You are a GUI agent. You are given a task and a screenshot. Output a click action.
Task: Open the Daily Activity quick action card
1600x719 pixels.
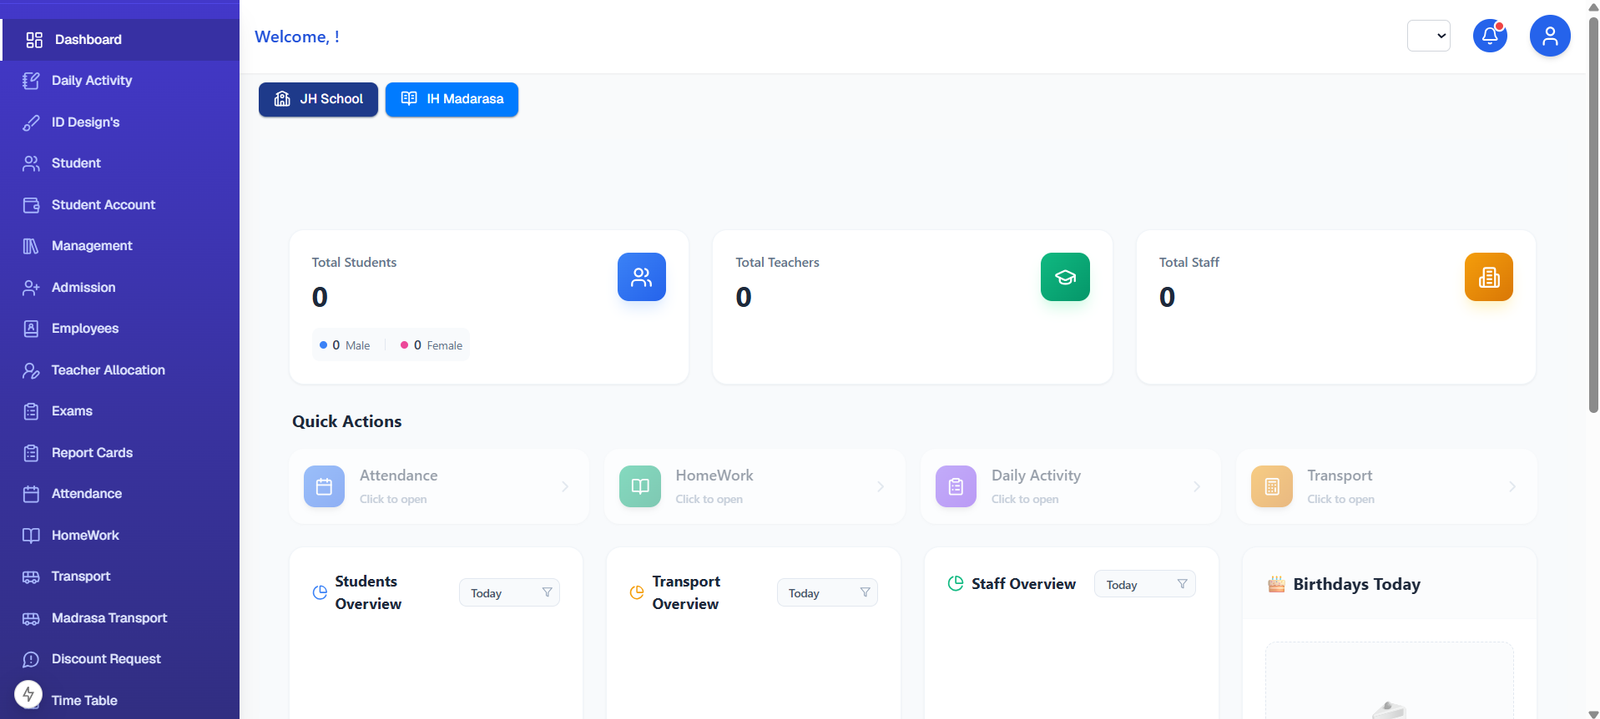tap(1071, 487)
